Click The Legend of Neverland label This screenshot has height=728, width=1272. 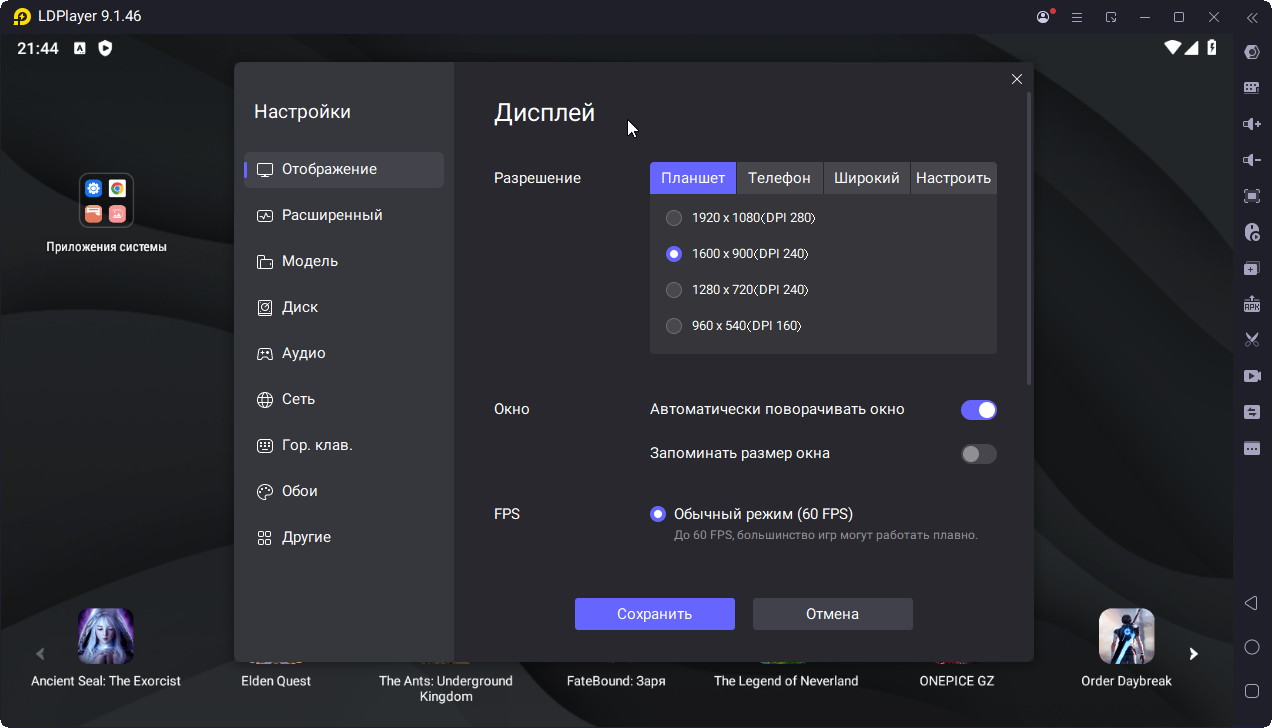click(x=786, y=681)
